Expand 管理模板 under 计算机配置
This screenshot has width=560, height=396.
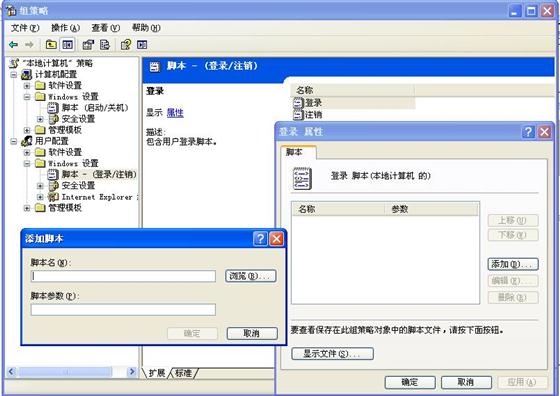[x=27, y=130]
